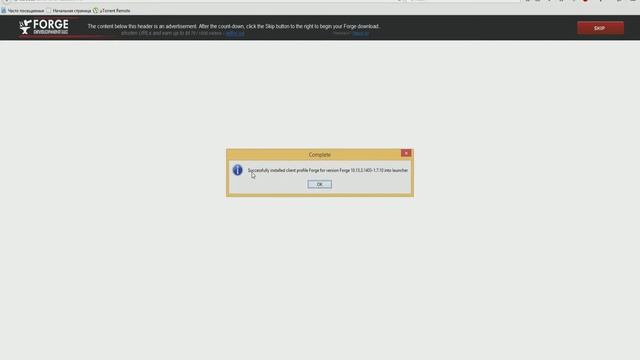
Task: Close the Complete dialog with the X
Action: tap(406, 153)
